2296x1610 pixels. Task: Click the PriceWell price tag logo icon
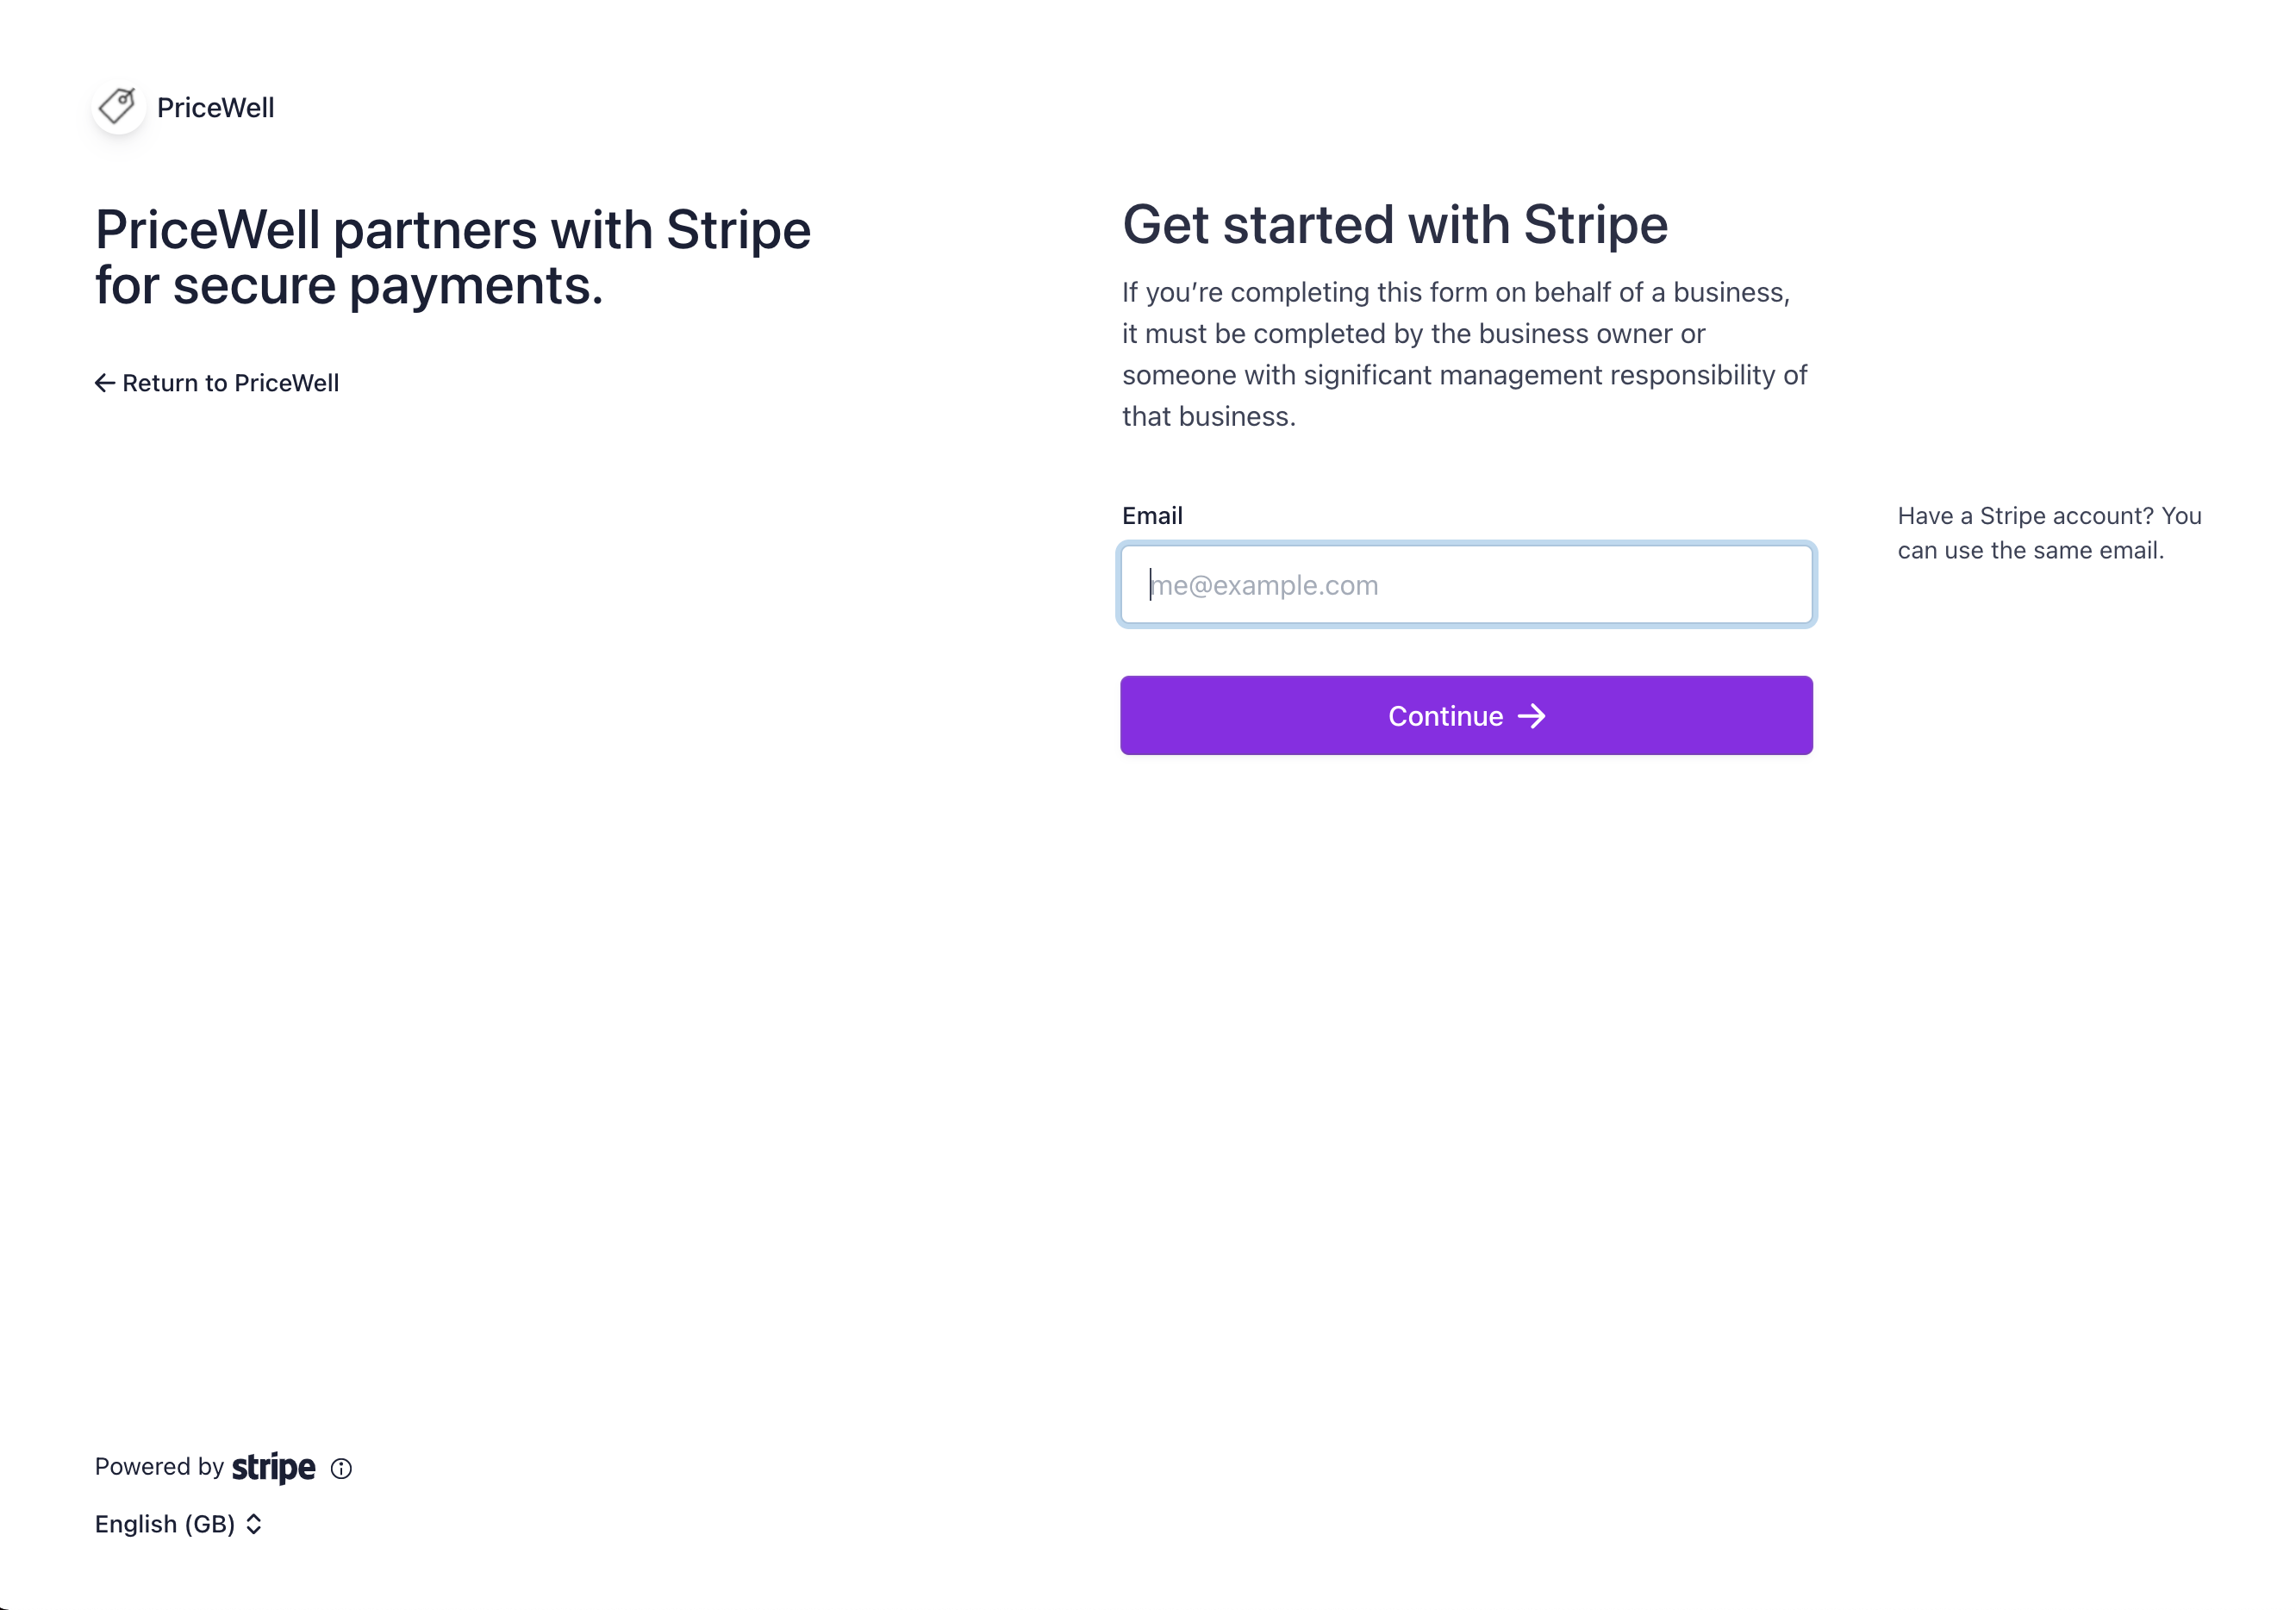(118, 106)
